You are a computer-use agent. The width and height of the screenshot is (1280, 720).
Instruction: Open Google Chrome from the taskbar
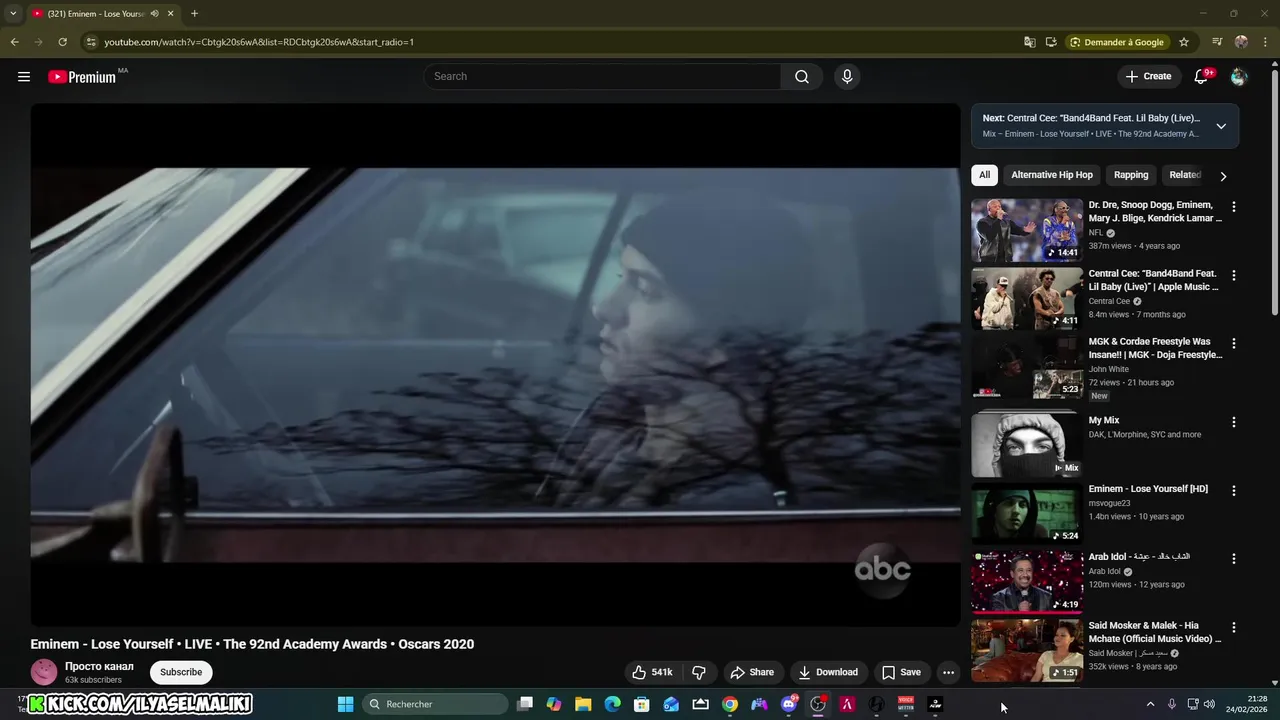coord(730,704)
